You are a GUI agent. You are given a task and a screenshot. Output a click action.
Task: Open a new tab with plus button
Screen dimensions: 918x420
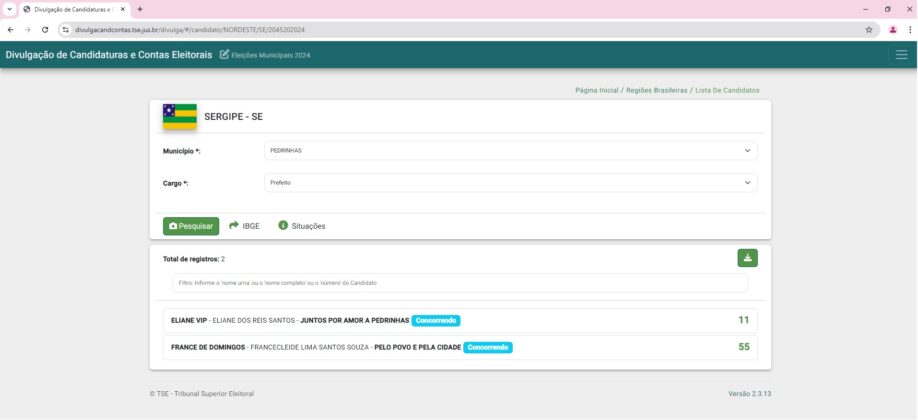140,9
